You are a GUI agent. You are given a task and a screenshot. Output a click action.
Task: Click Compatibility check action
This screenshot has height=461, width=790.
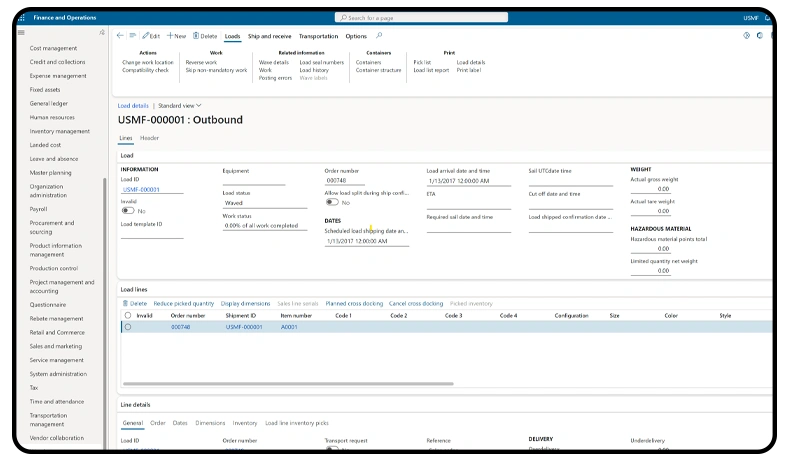(x=146, y=70)
